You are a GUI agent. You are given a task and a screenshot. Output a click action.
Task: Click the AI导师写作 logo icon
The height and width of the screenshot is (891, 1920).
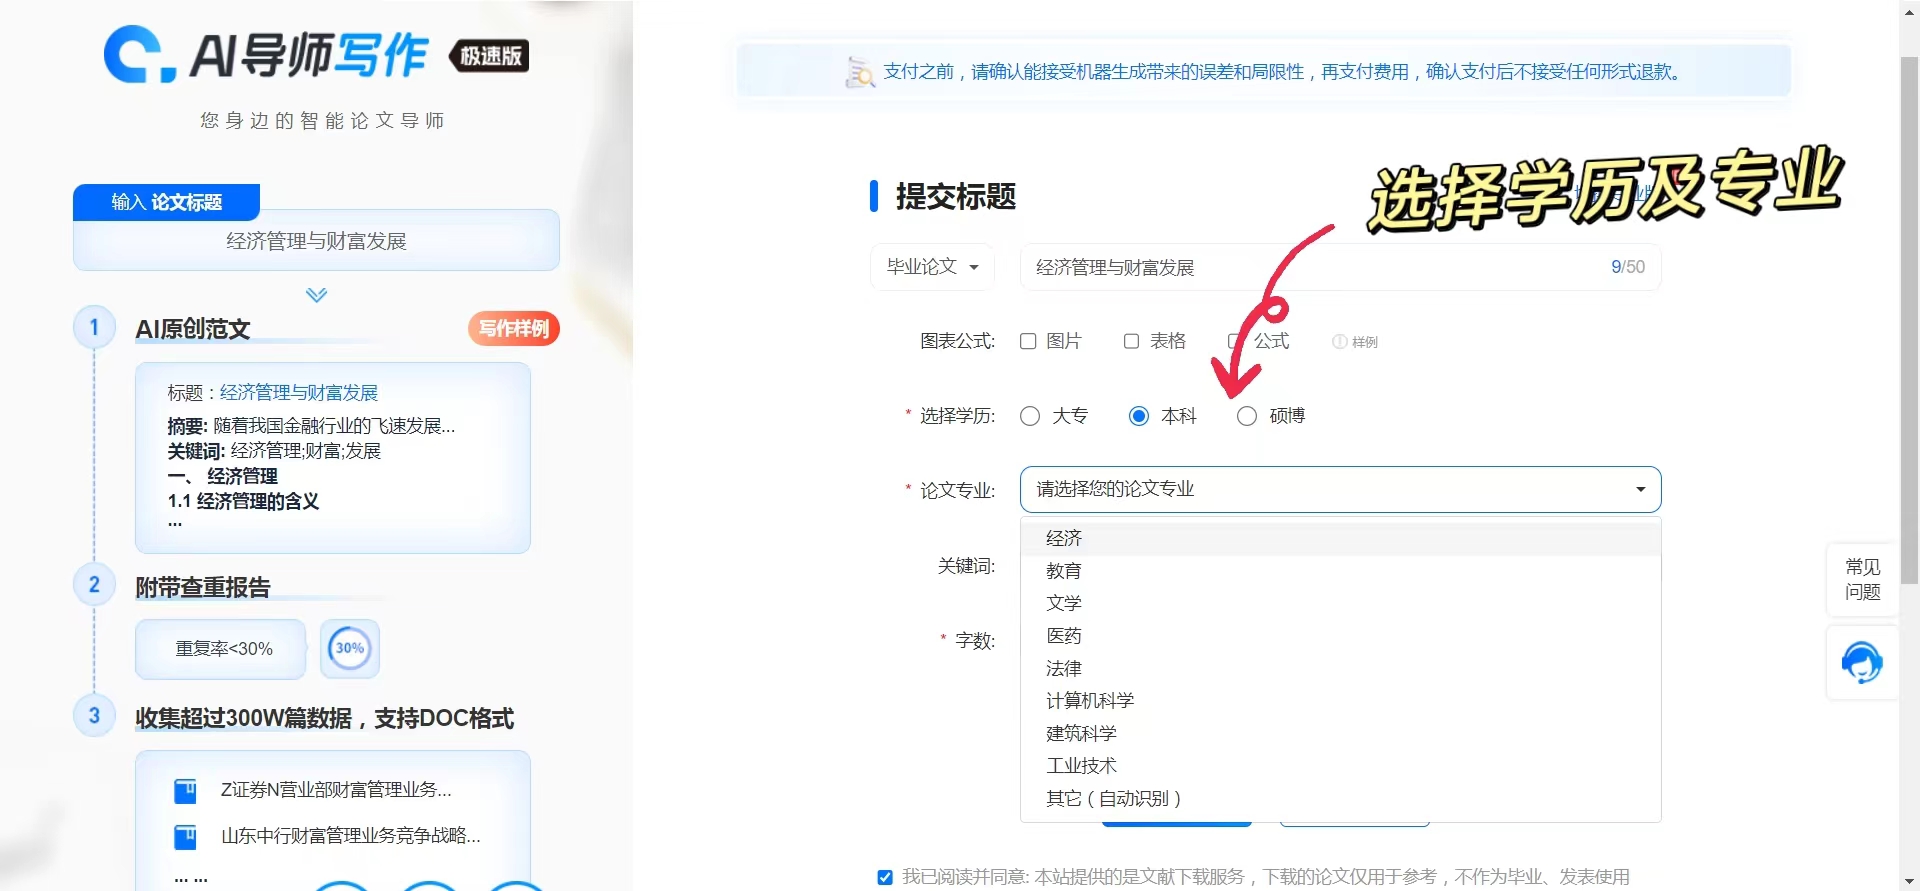coord(139,55)
